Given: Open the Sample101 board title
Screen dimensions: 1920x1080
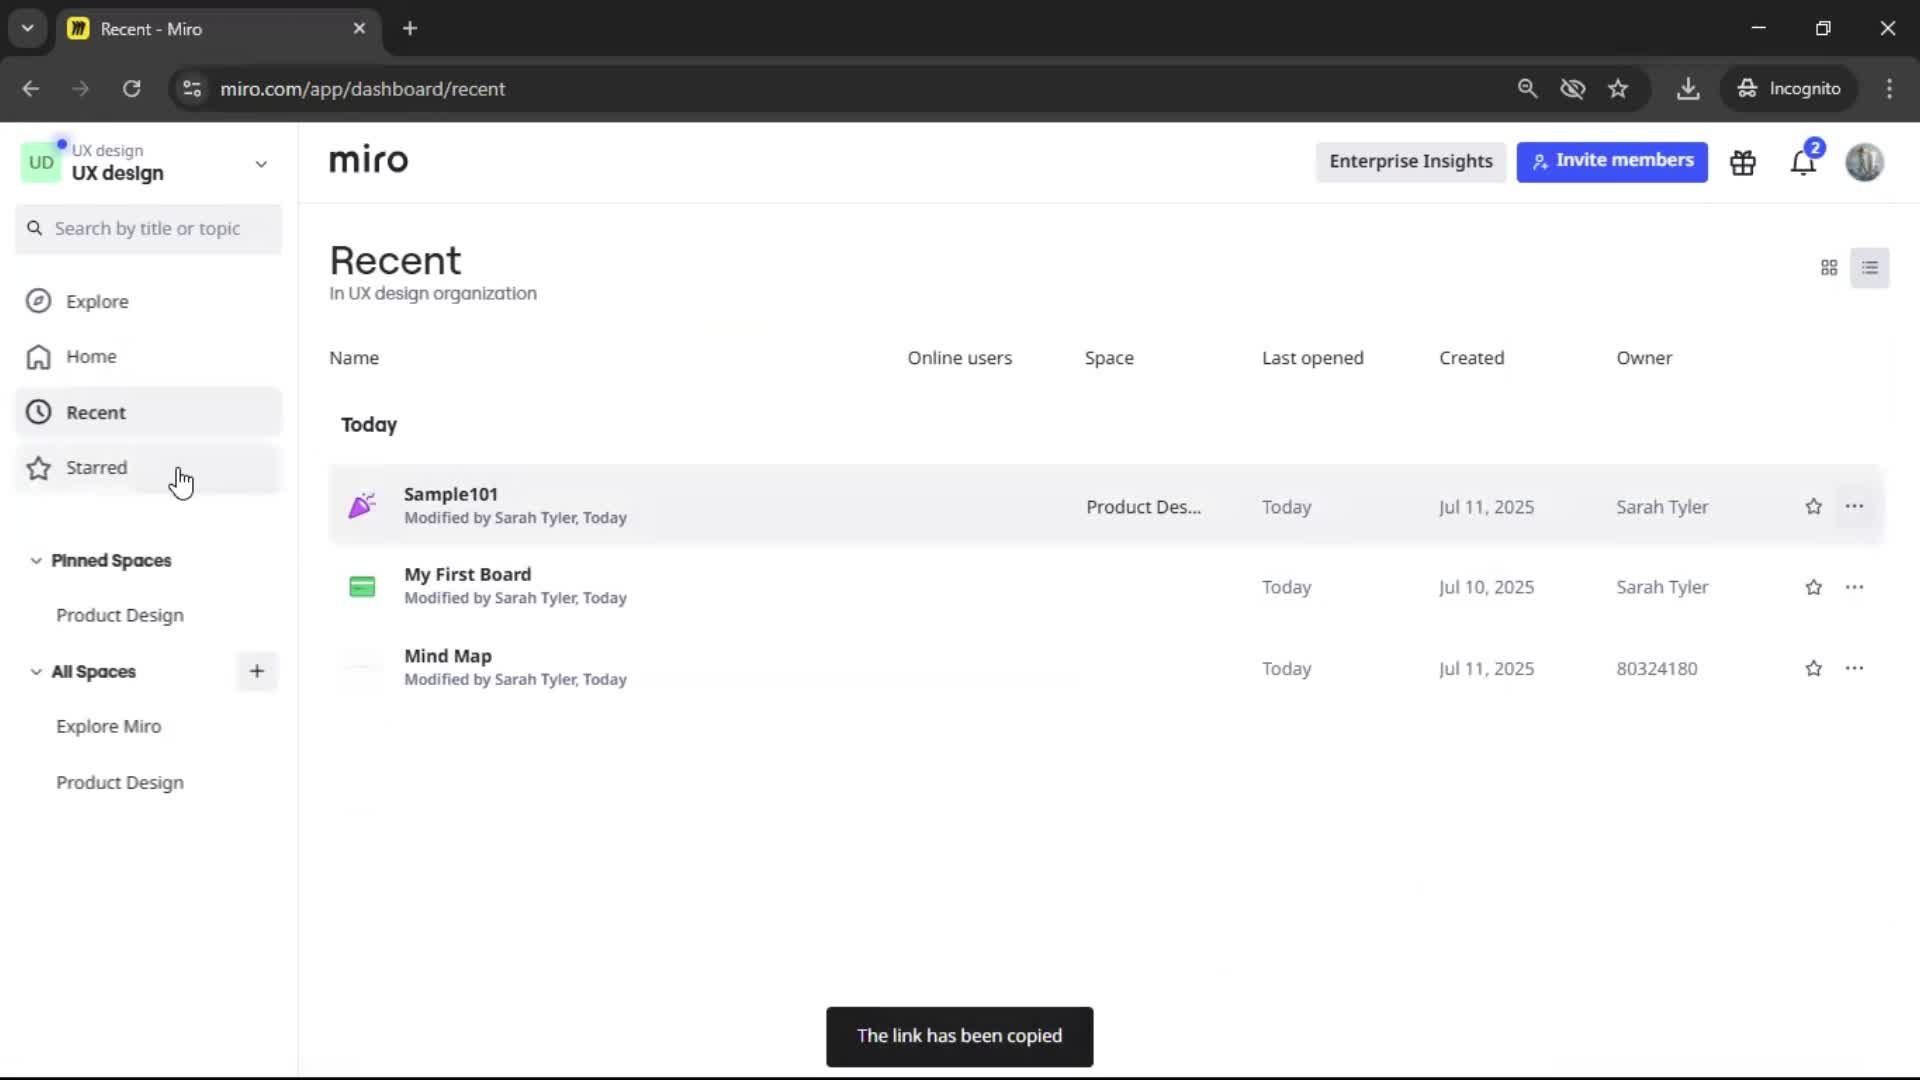Looking at the screenshot, I should click(x=451, y=494).
